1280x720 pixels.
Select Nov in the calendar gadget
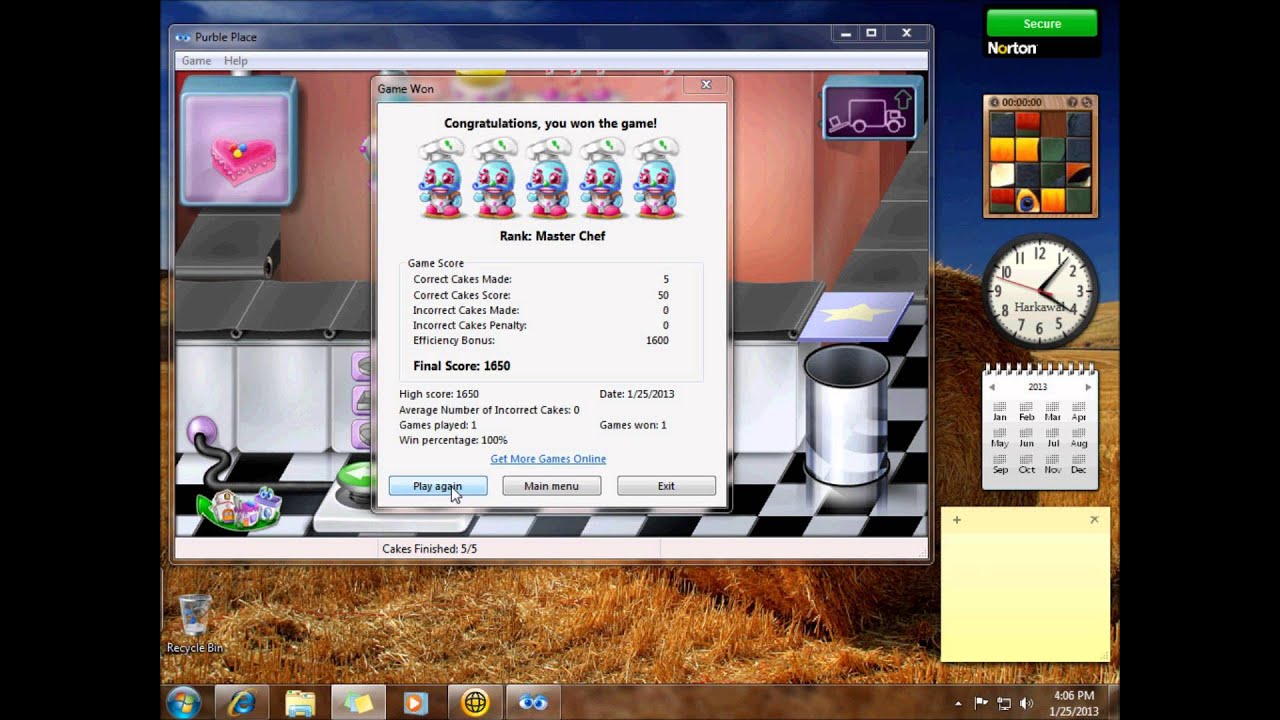point(1052,464)
